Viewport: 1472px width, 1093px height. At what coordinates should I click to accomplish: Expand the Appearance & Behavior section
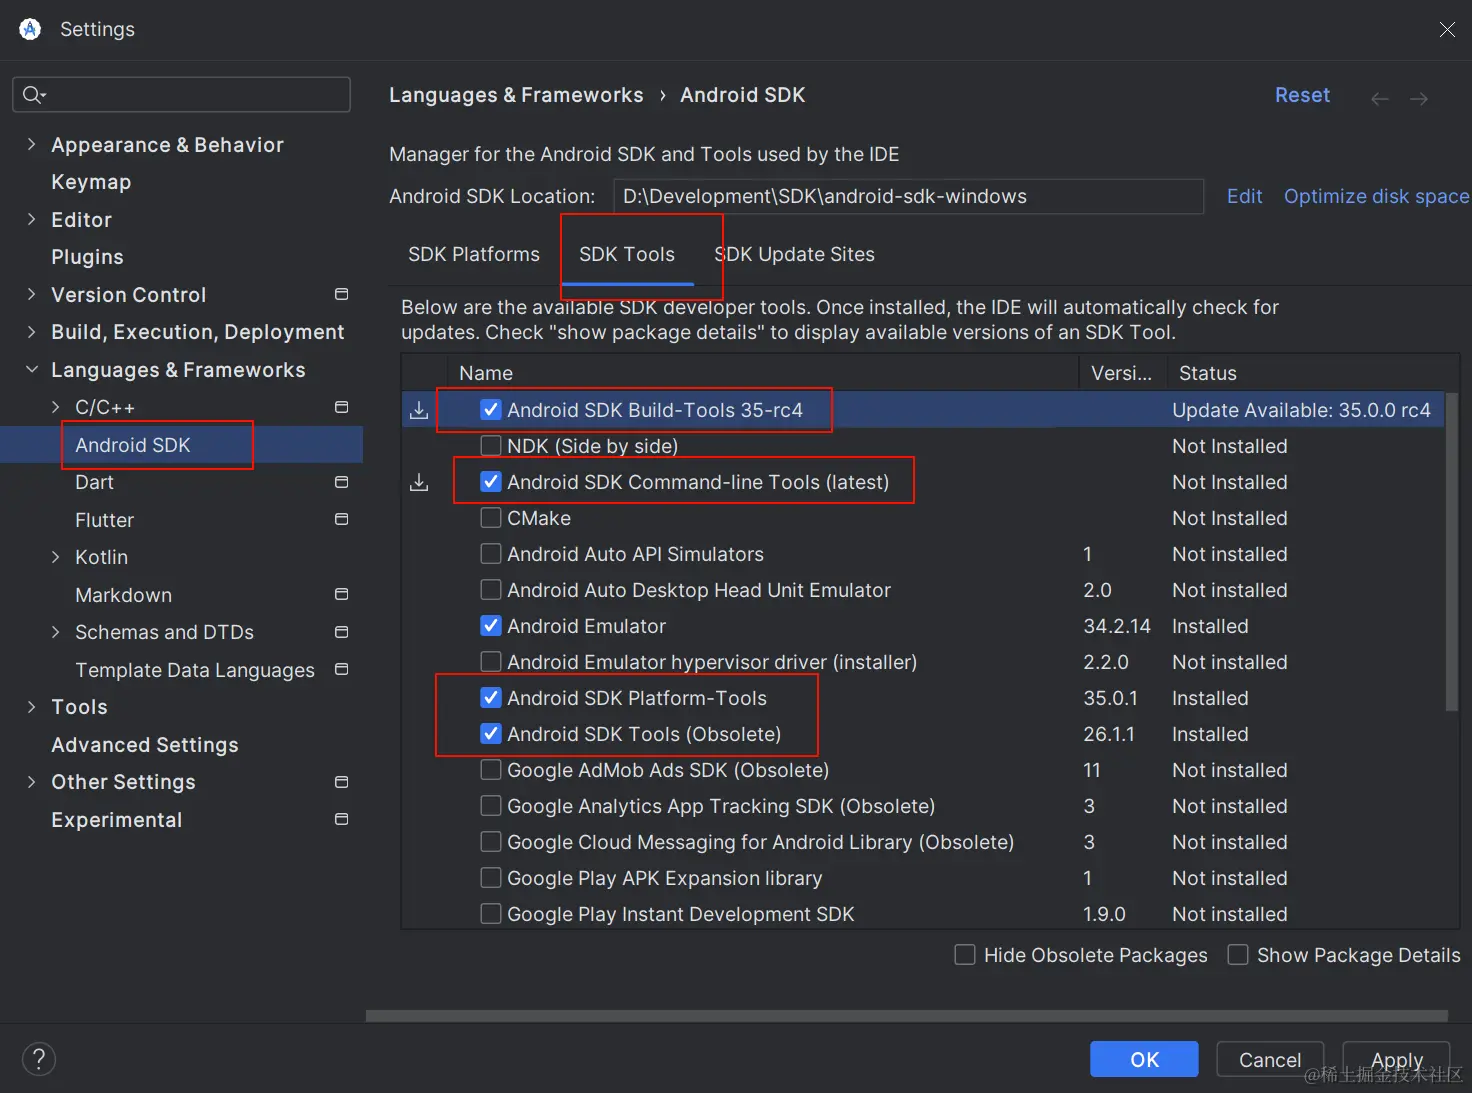(31, 144)
